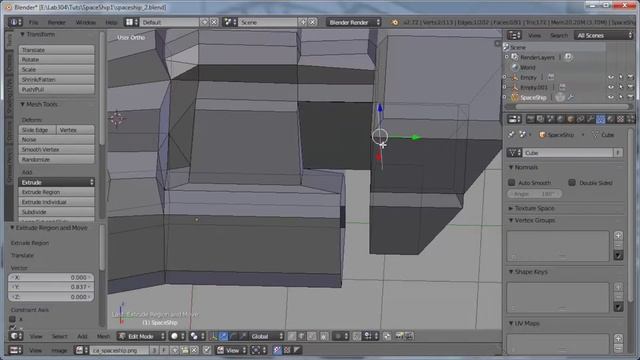Open the UV image editor type icon

pos(16,350)
